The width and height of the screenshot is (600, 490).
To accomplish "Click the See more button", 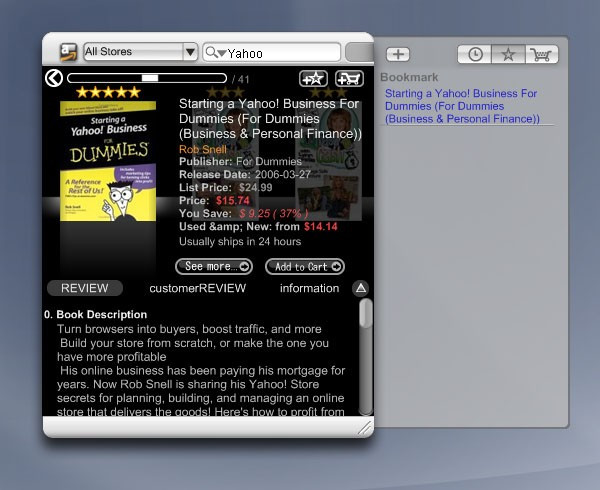I will pyautogui.click(x=214, y=266).
